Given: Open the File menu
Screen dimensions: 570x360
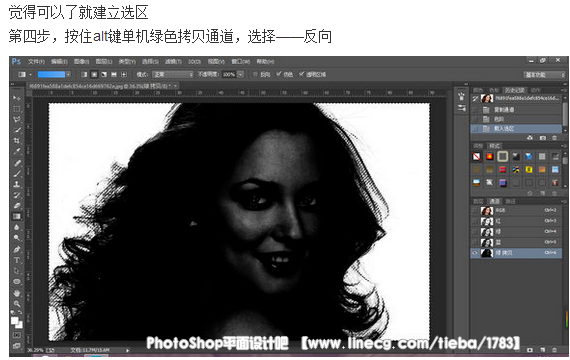Looking at the screenshot, I should tap(36, 61).
